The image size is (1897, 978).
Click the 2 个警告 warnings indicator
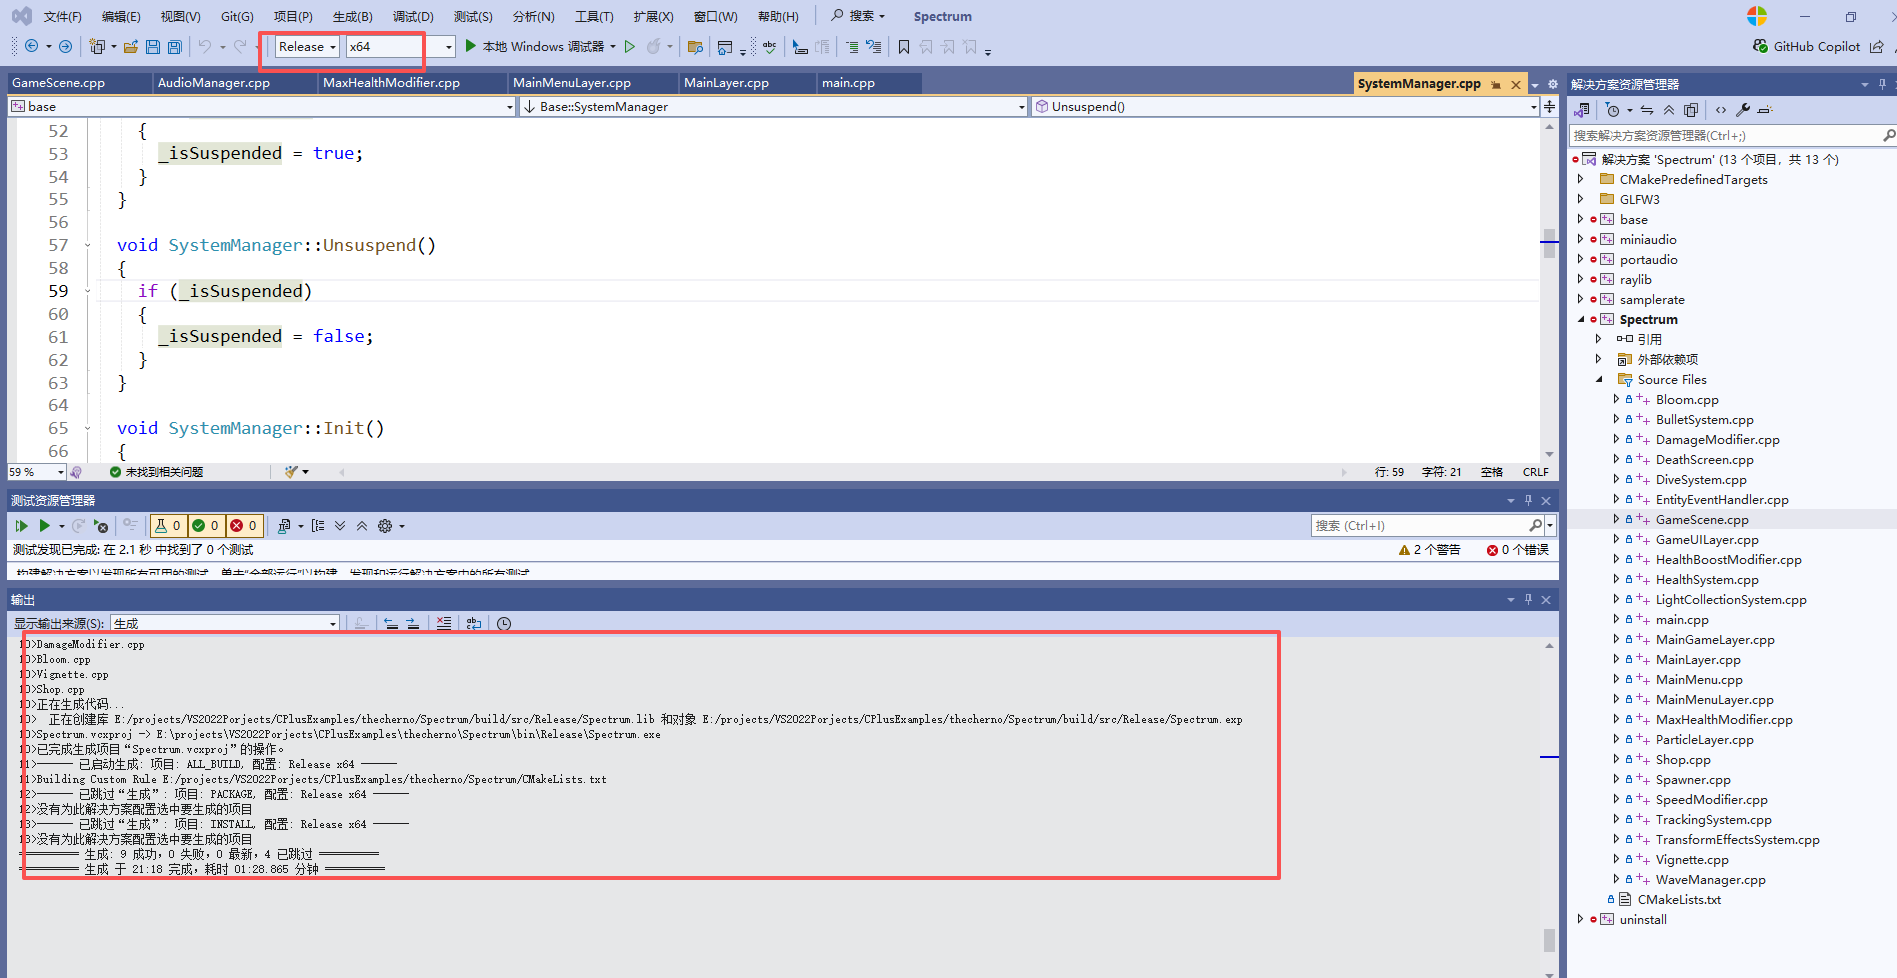click(x=1430, y=550)
